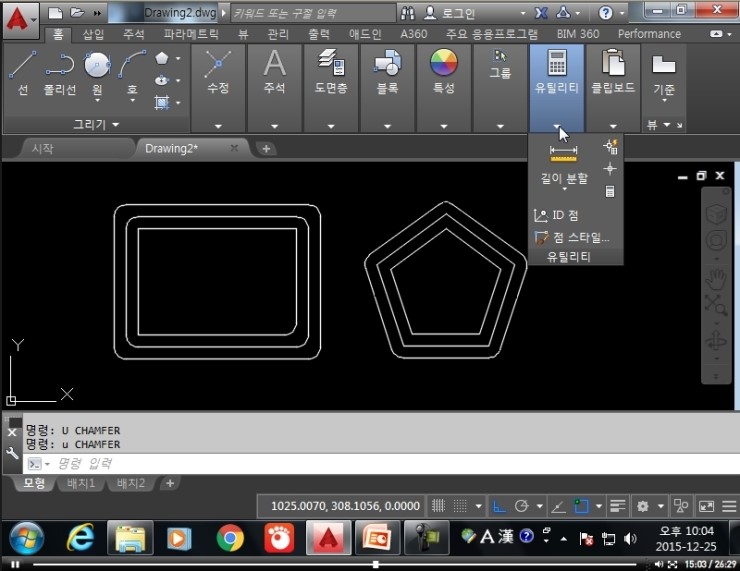Open customization menu (three lines) in status bar

729,506
